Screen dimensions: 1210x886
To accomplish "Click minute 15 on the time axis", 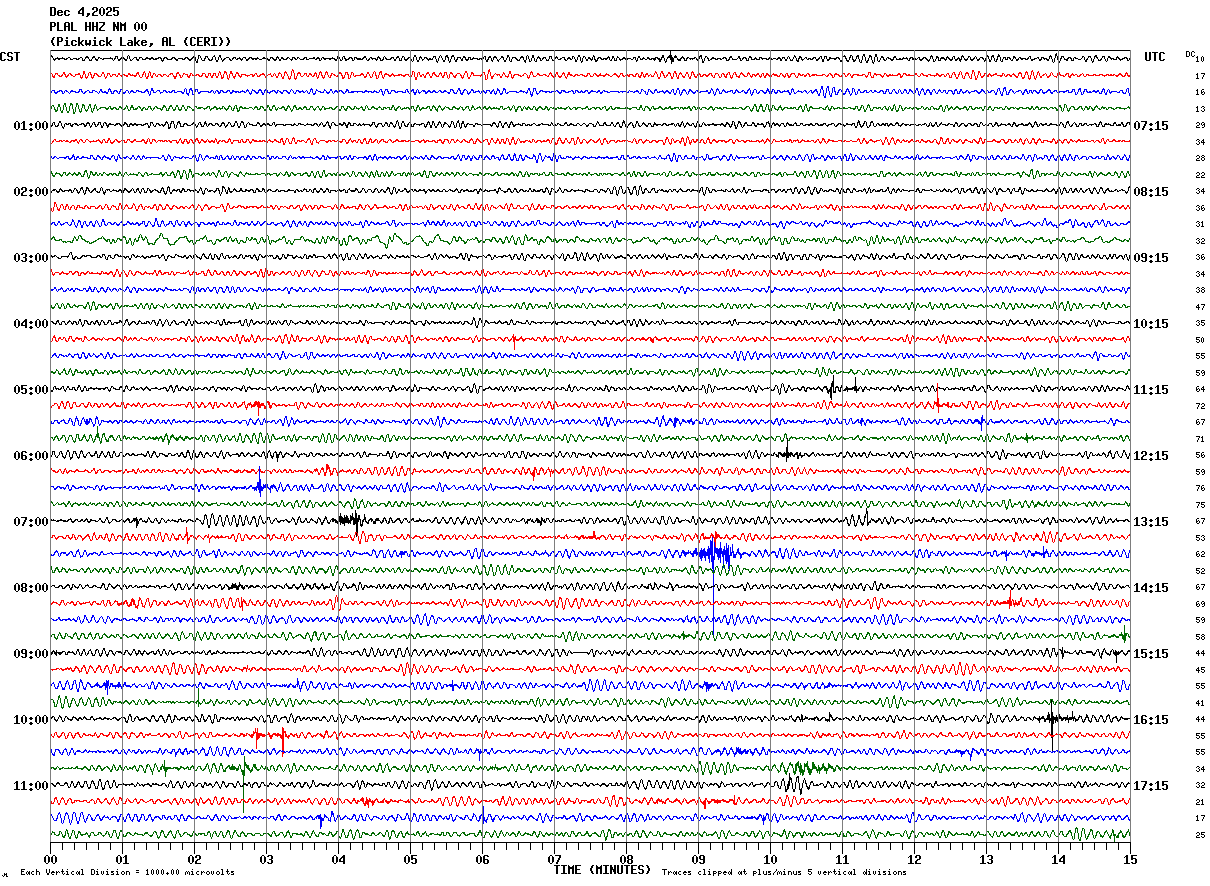I will pos(1130,859).
